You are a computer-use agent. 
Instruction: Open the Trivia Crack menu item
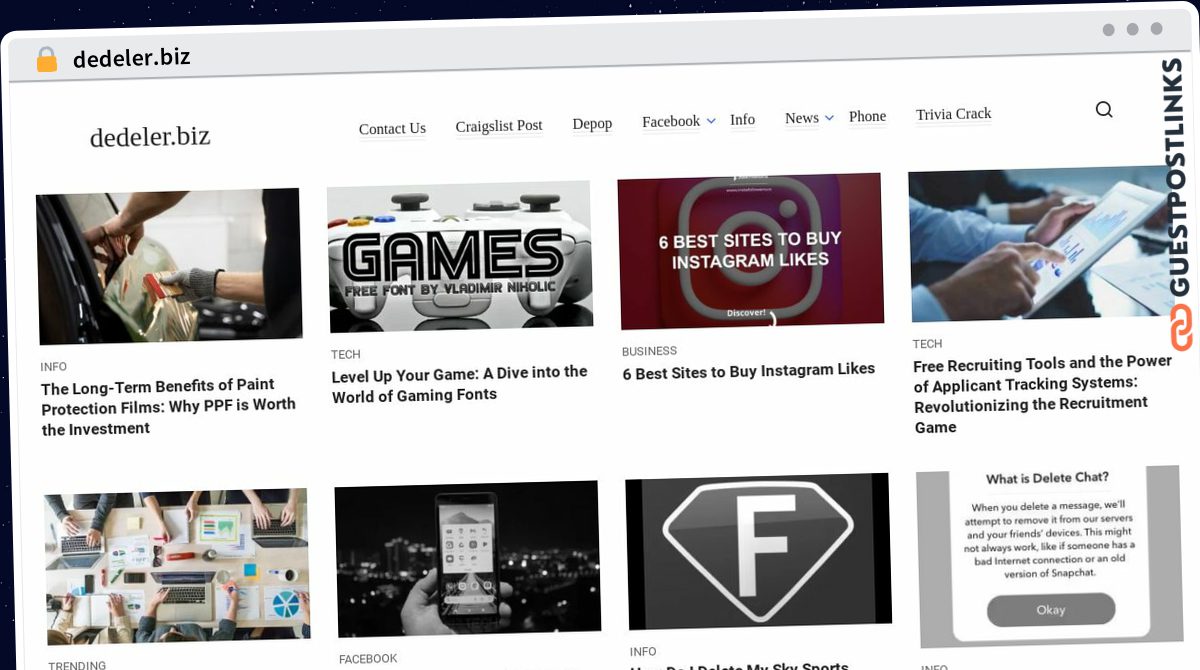point(954,114)
